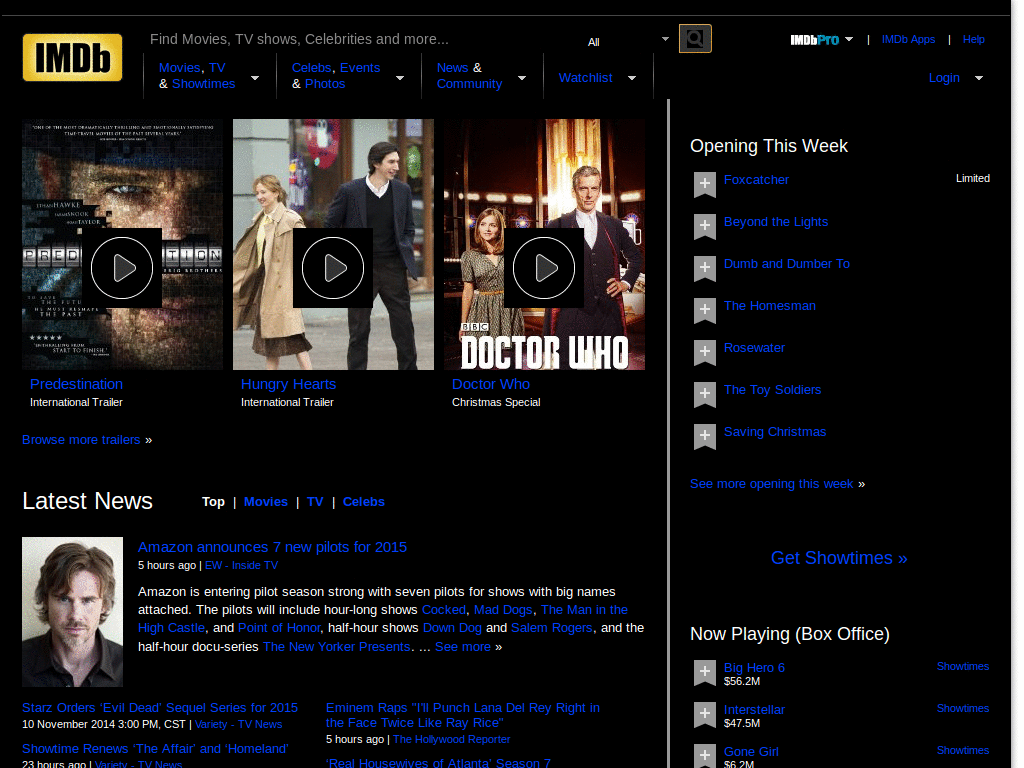Click into the Find Movies search field
1024x768 pixels.
coord(362,39)
